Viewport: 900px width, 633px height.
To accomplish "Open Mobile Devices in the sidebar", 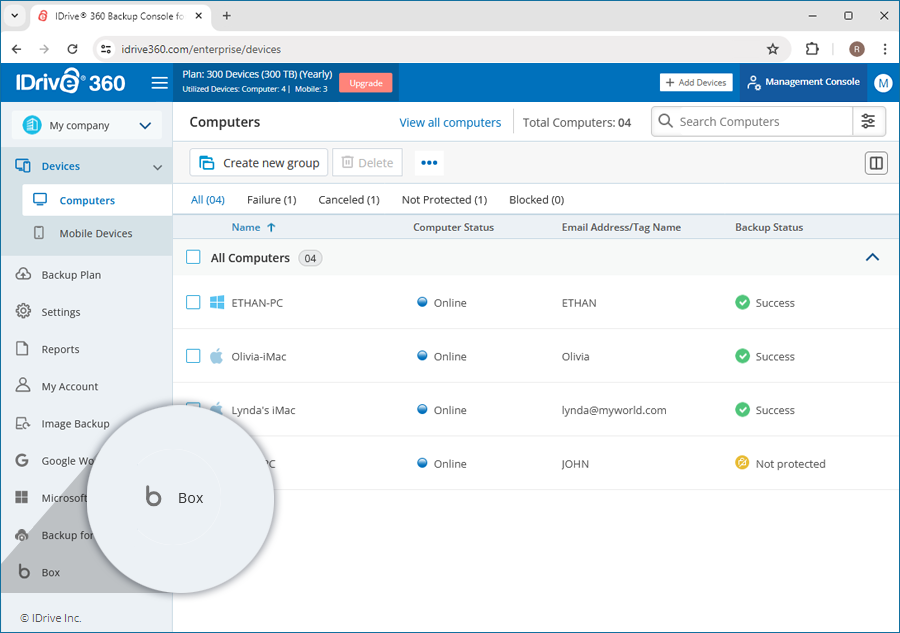I will (95, 233).
